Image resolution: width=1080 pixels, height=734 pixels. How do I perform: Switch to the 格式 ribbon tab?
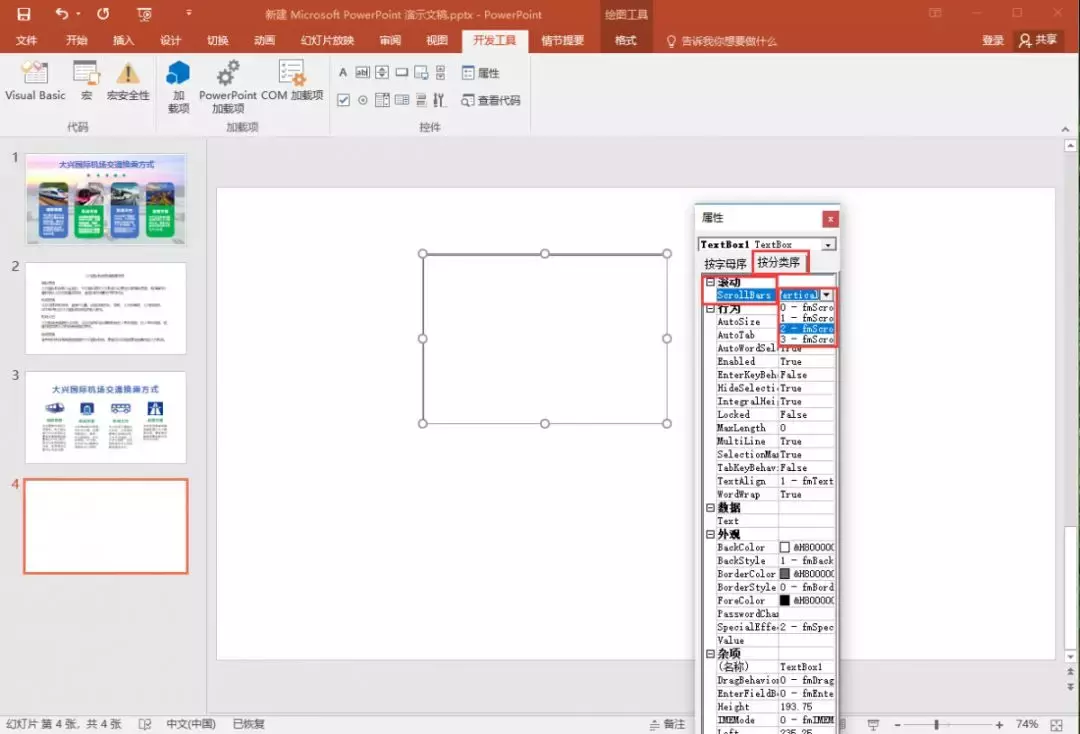point(625,41)
